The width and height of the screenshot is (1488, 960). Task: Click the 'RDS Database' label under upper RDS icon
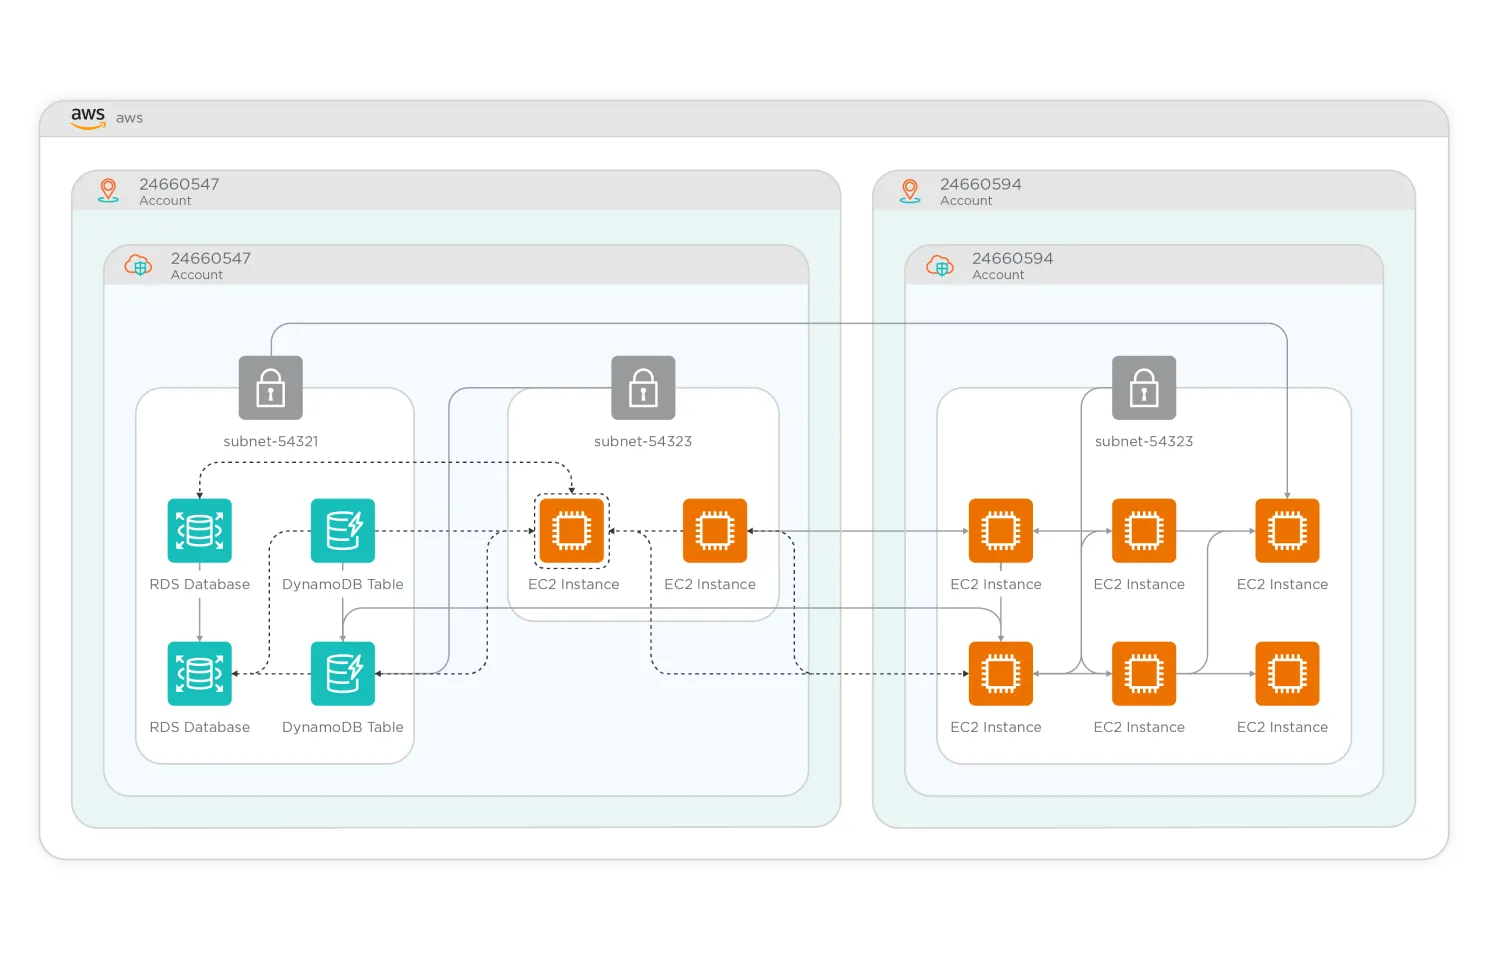pyautogui.click(x=200, y=584)
